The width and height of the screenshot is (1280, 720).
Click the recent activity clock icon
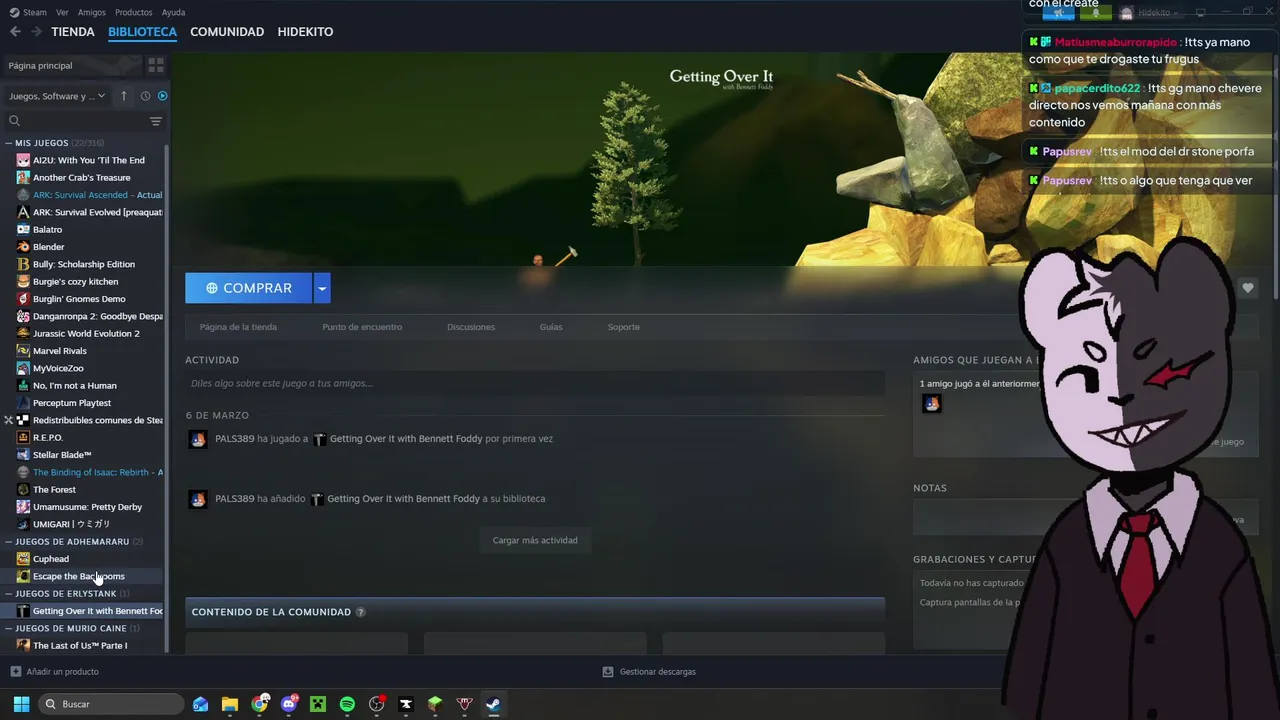click(145, 96)
